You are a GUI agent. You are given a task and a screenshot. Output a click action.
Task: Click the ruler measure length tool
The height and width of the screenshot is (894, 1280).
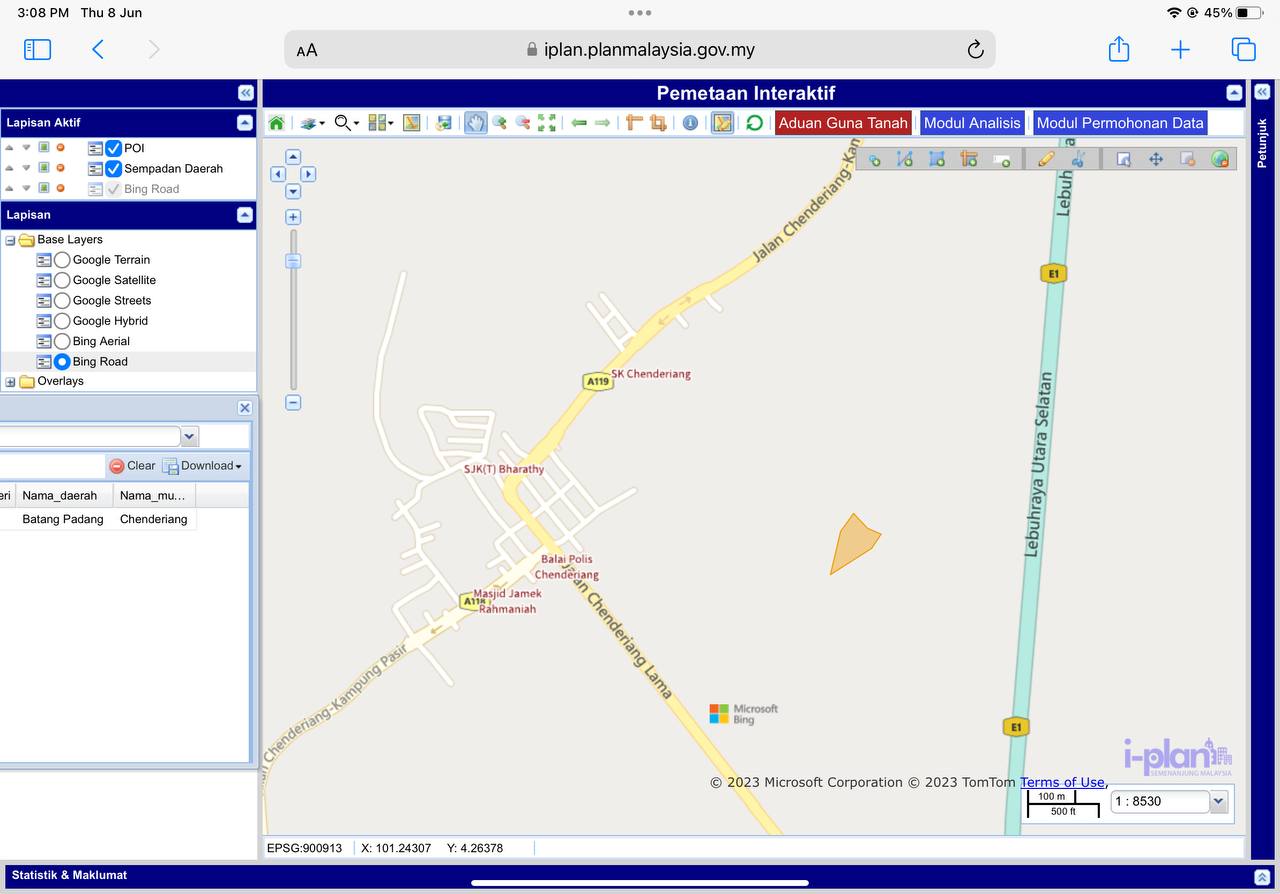634,123
